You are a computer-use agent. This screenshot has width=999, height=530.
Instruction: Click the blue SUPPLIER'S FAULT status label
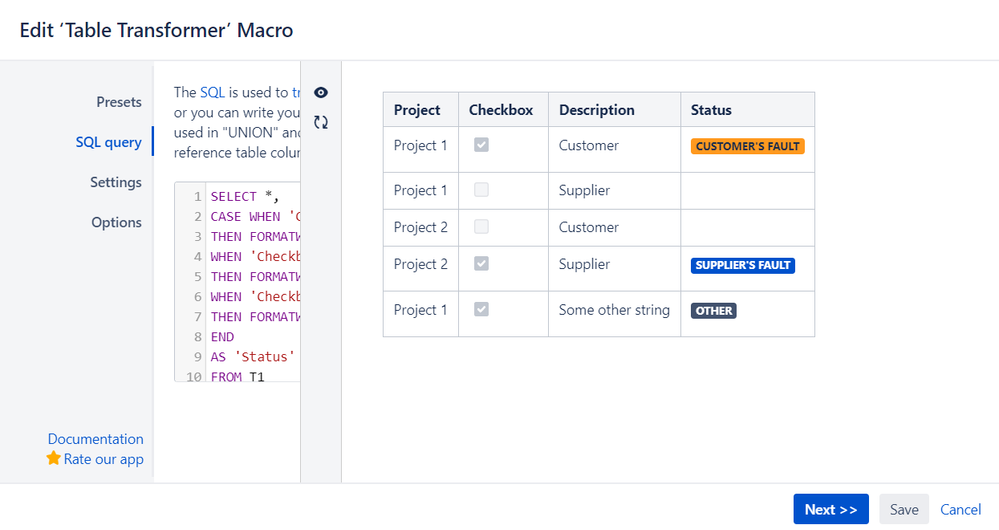coord(743,265)
